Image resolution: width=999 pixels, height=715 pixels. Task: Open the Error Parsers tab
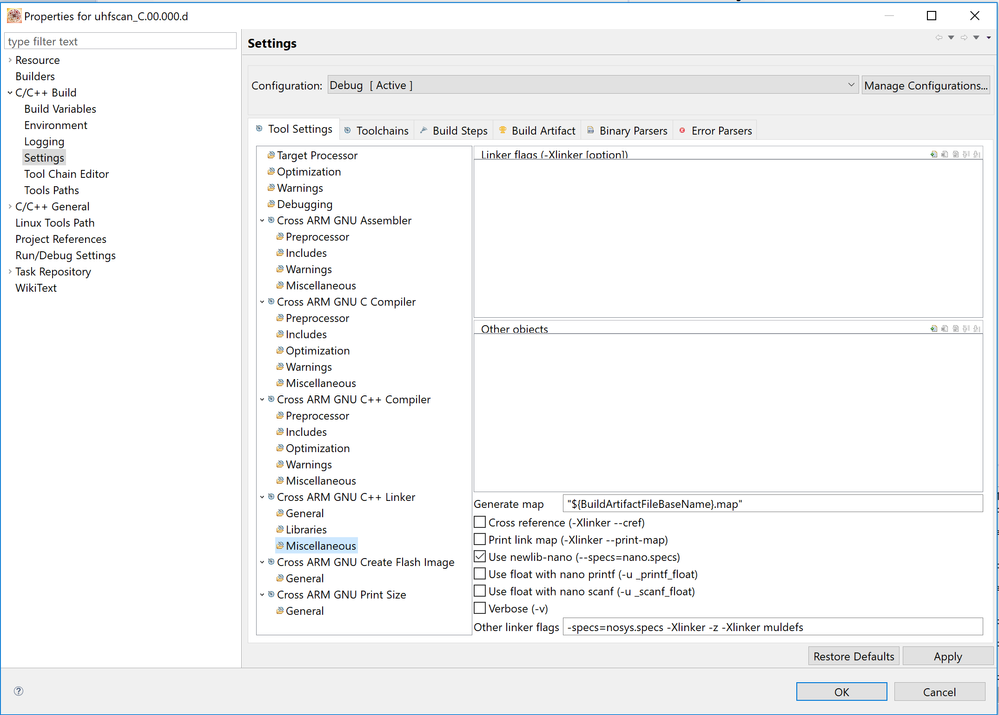714,130
